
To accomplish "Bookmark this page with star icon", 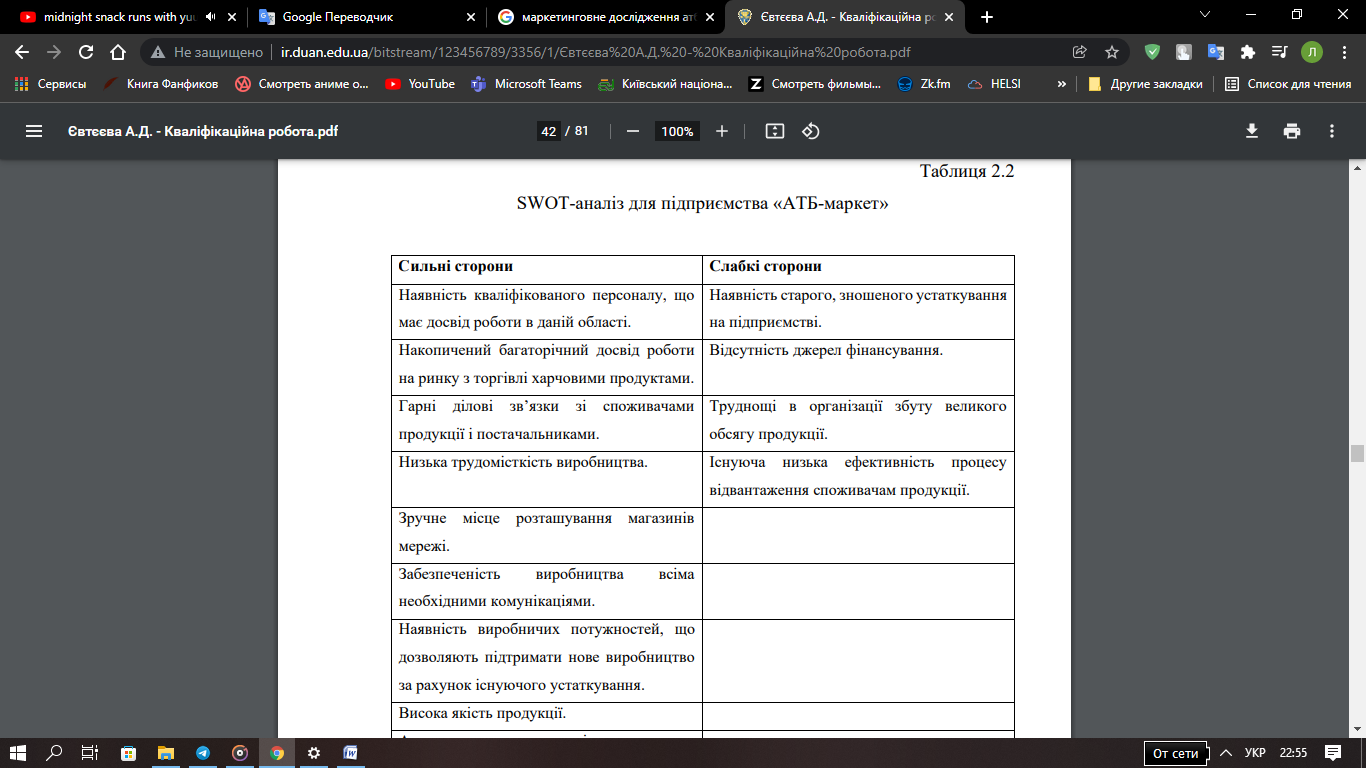I will pos(1112,52).
